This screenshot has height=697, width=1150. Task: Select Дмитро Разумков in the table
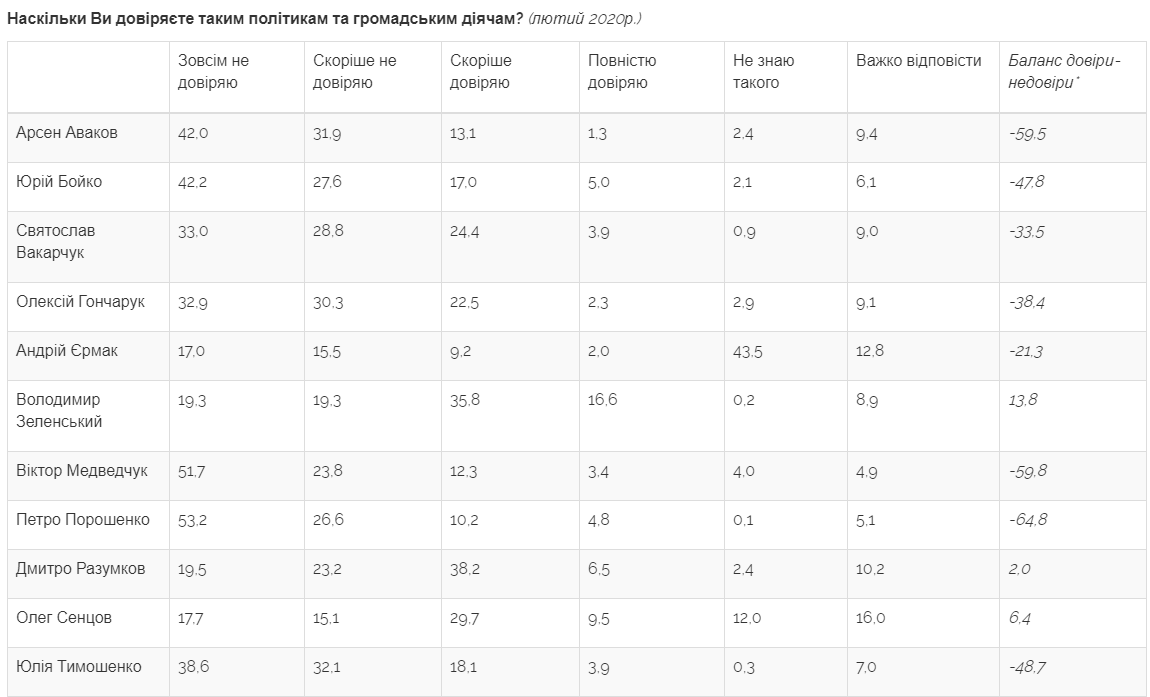[x=81, y=568]
